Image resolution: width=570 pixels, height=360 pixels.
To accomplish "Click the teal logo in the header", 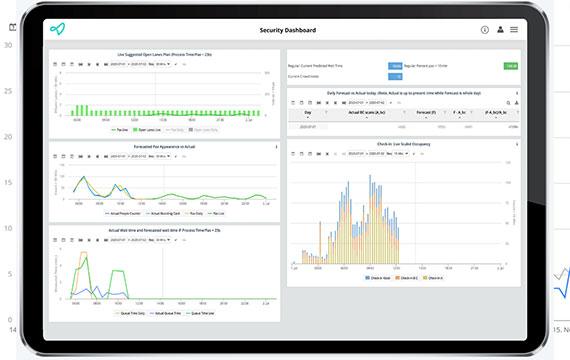I will (x=57, y=29).
